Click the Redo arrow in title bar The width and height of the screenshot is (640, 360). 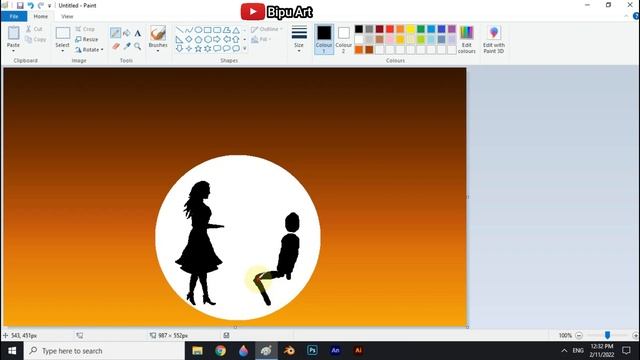[40, 5]
